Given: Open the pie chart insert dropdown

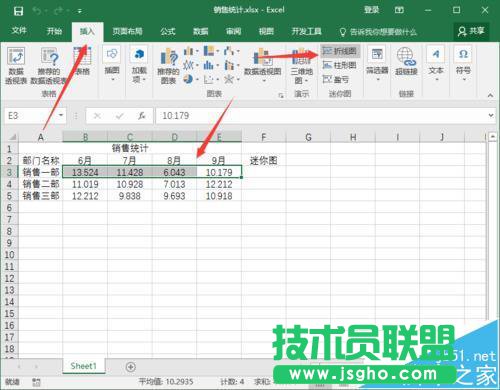Looking at the screenshot, I should pos(191,79).
